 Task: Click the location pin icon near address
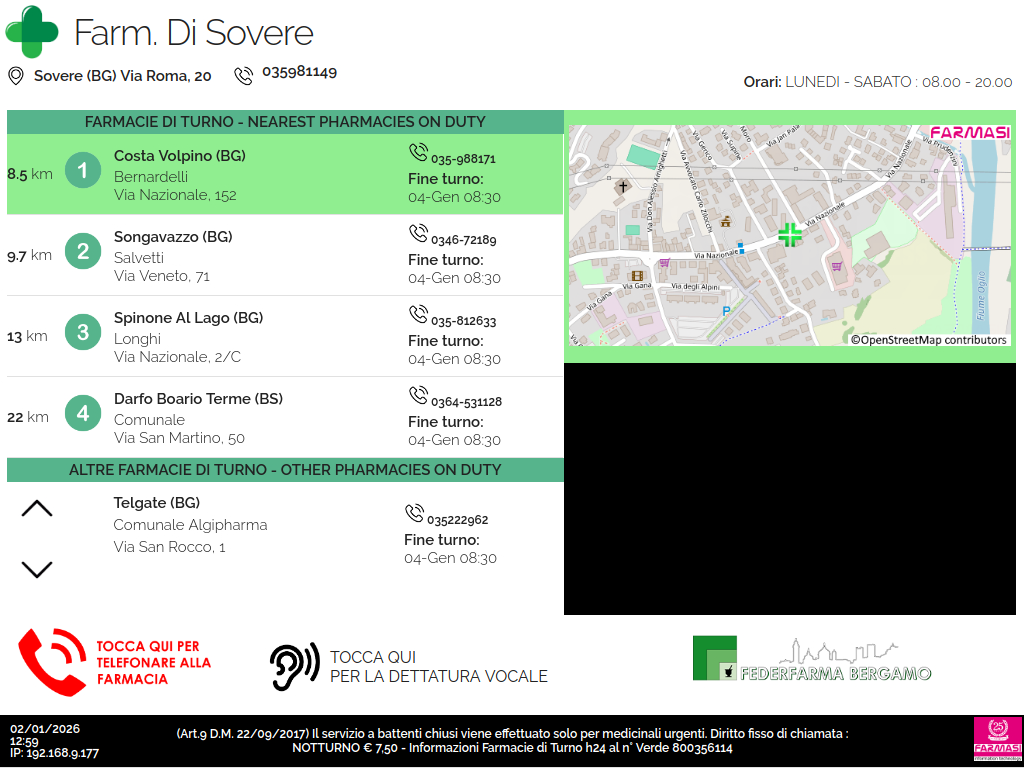click(16, 76)
